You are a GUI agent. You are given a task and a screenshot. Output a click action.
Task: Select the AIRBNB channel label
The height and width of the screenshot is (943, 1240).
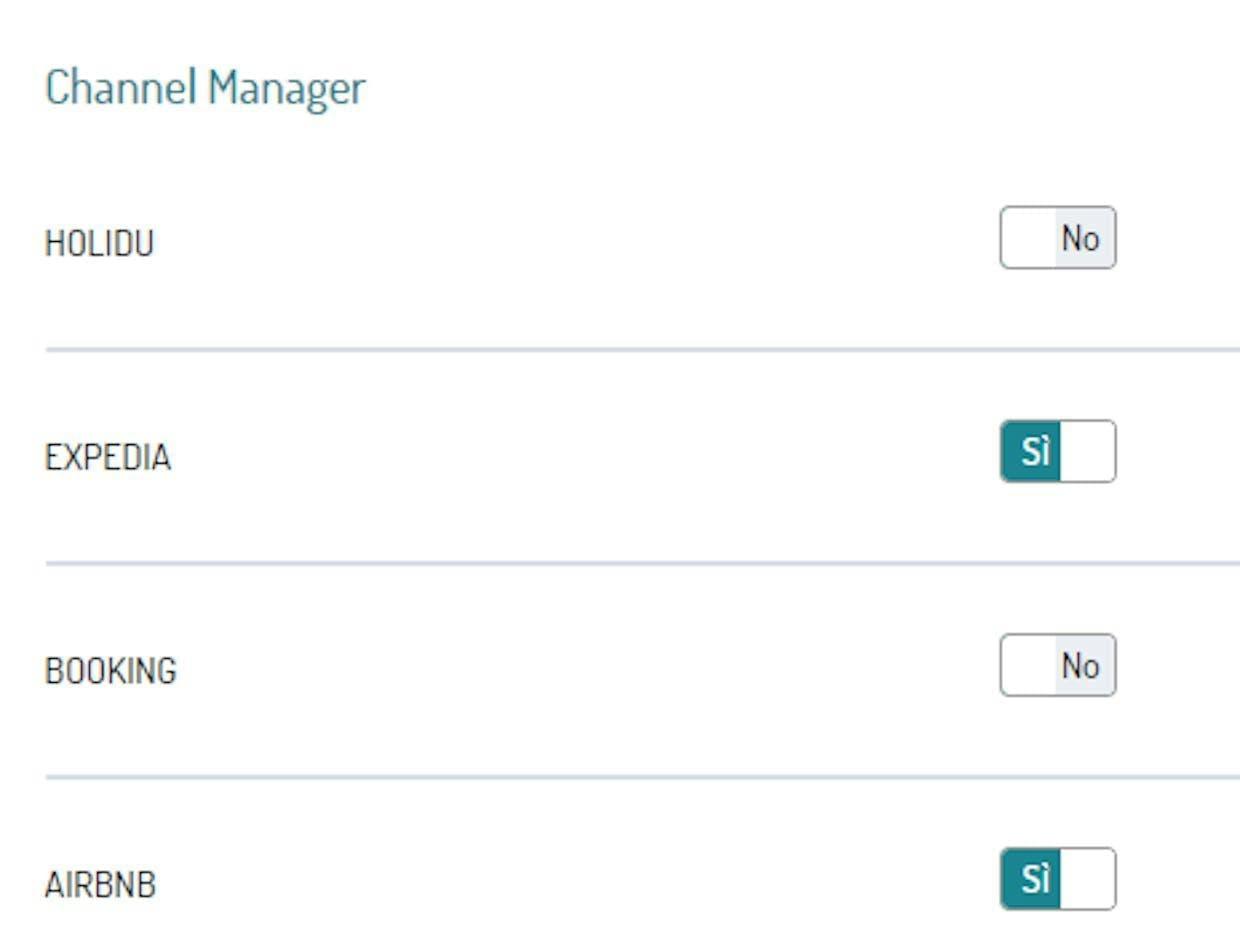point(100,885)
